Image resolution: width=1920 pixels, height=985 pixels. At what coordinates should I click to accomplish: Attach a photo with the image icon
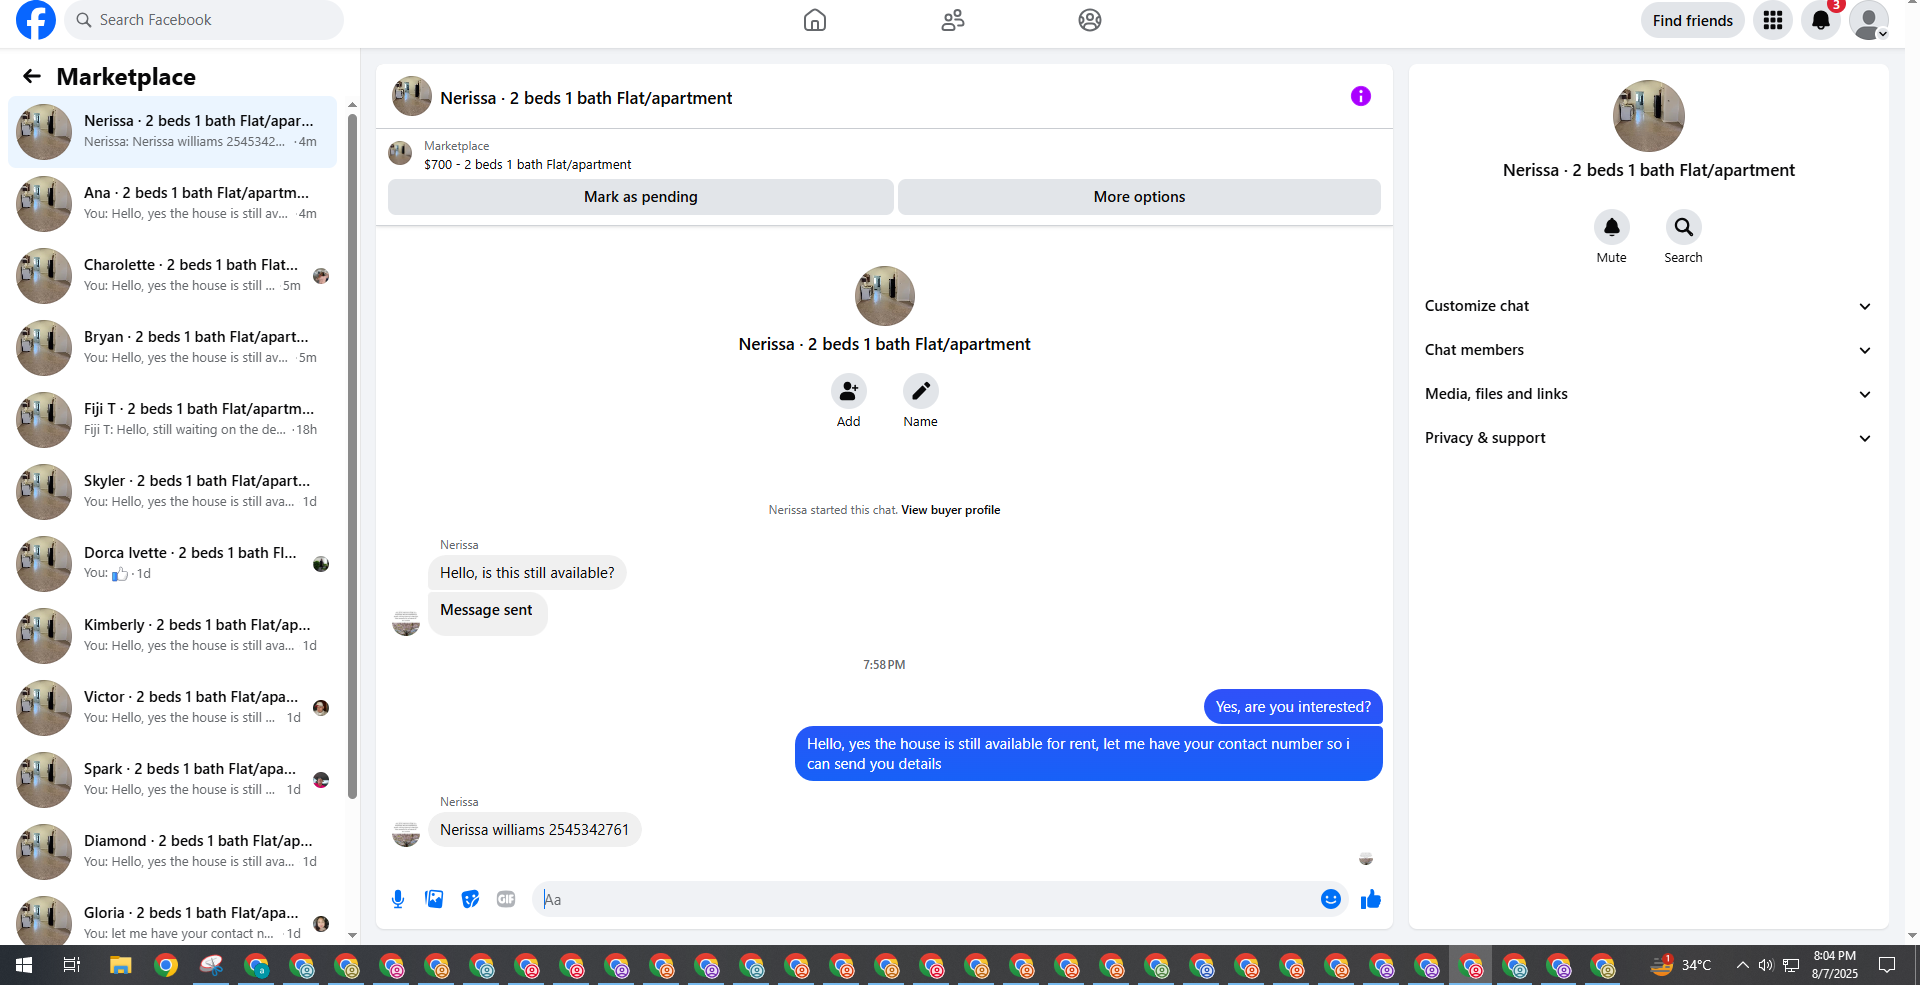pyautogui.click(x=434, y=899)
